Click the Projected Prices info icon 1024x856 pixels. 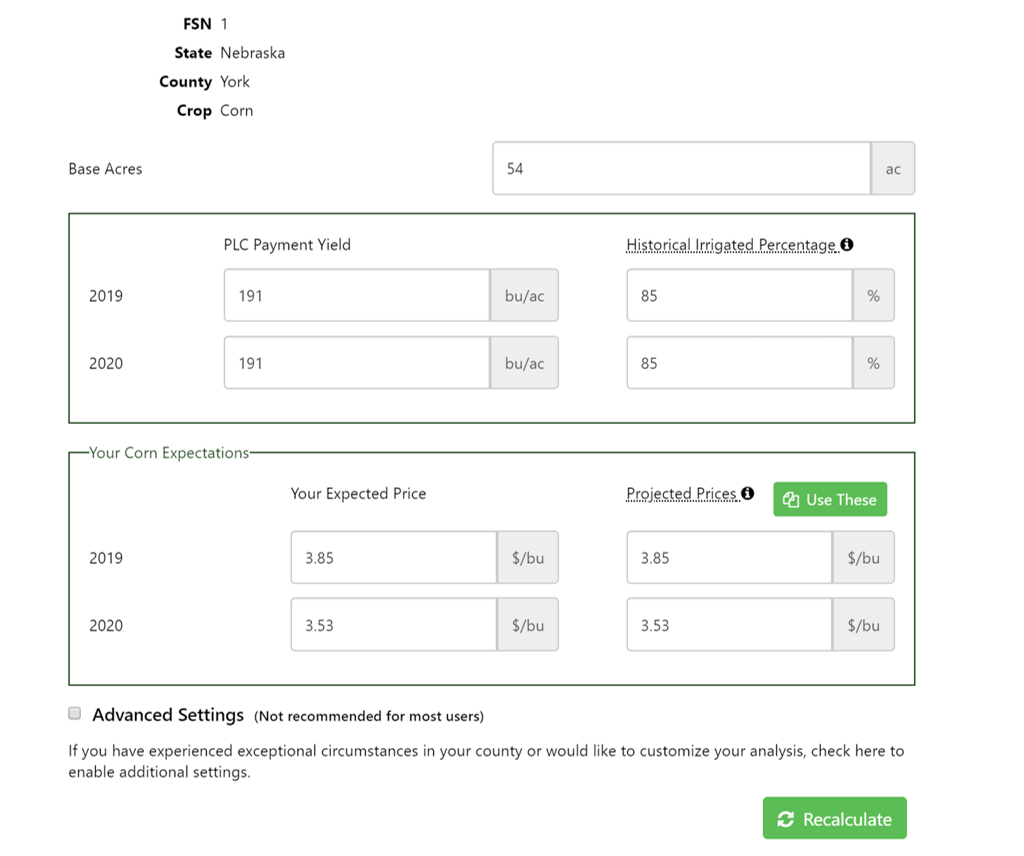pos(748,493)
